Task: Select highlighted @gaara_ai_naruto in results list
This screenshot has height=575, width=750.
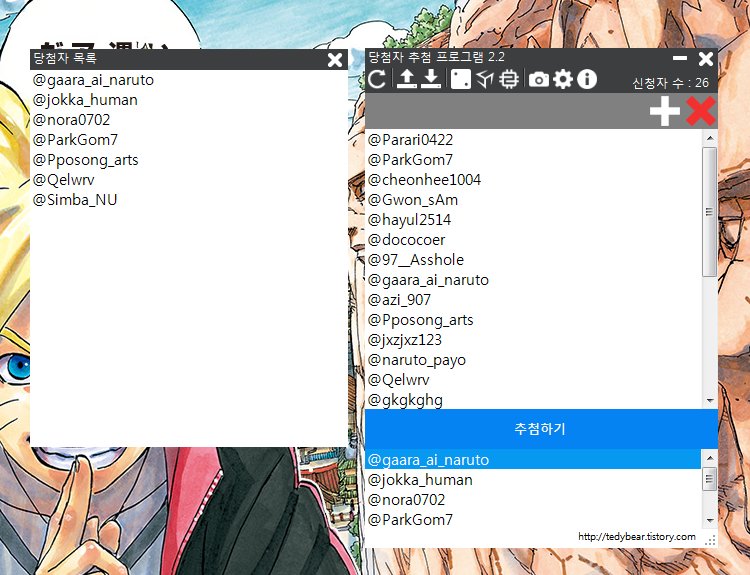Action: [x=533, y=460]
